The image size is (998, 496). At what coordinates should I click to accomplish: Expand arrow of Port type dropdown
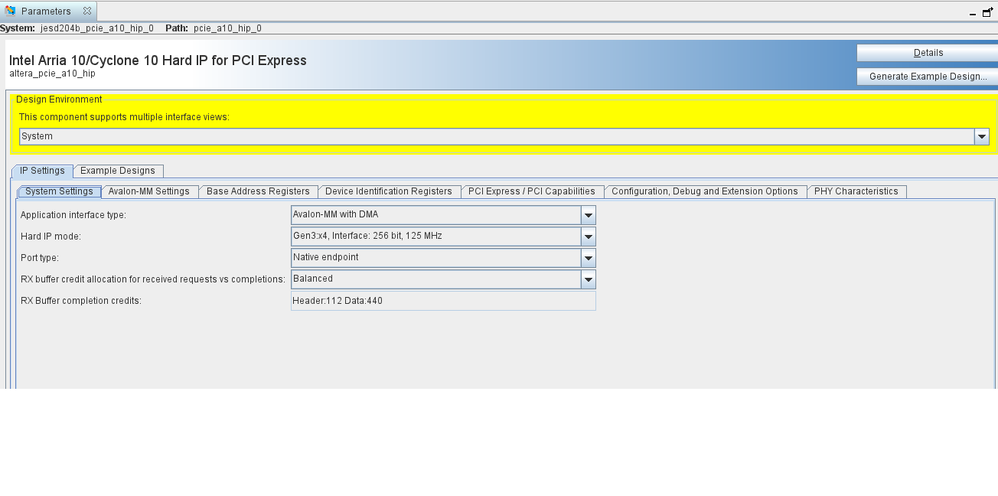point(588,258)
